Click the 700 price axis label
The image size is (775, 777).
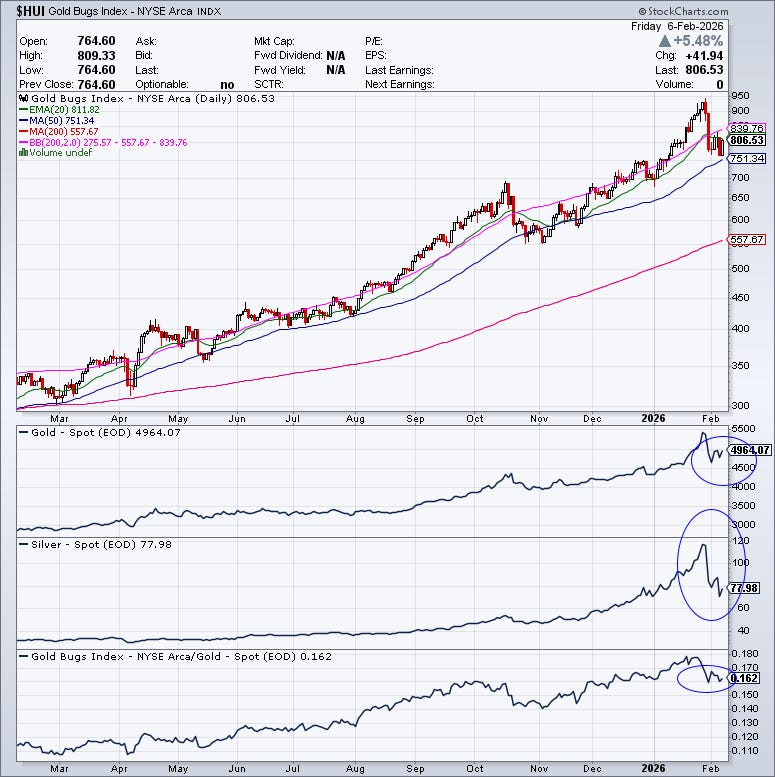tap(741, 177)
